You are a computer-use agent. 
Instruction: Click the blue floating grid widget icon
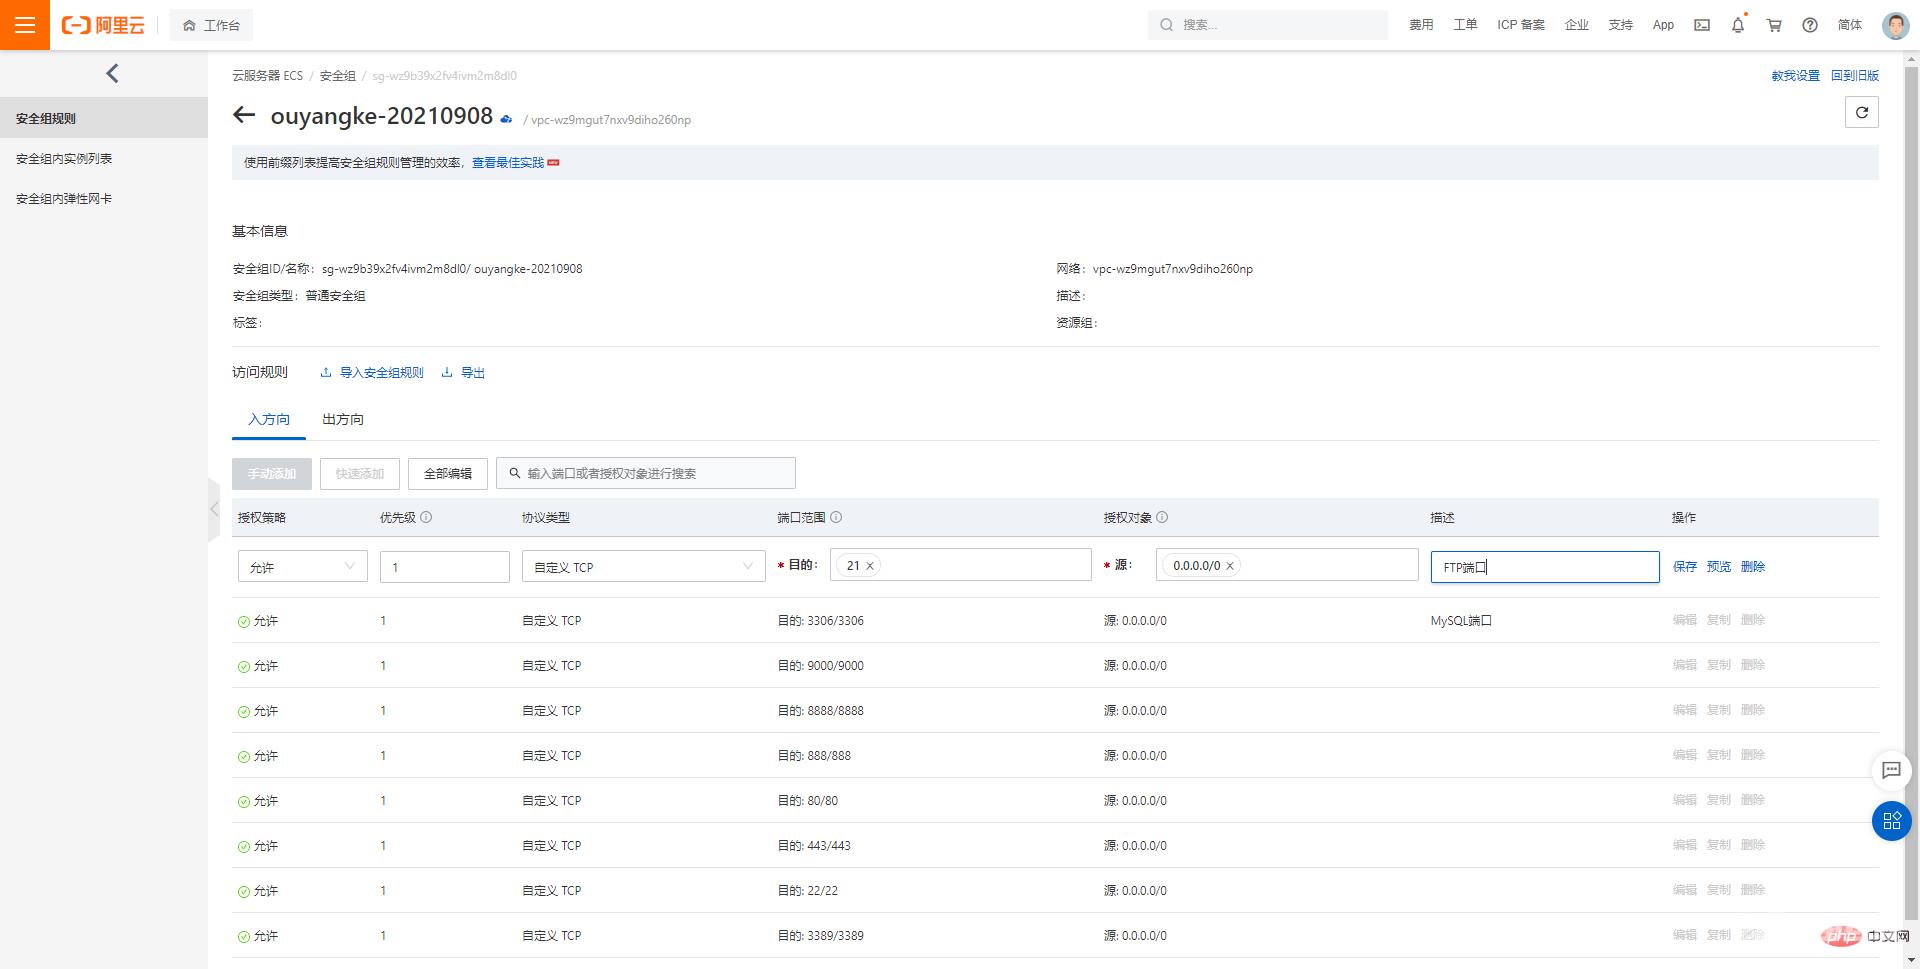tap(1891, 821)
